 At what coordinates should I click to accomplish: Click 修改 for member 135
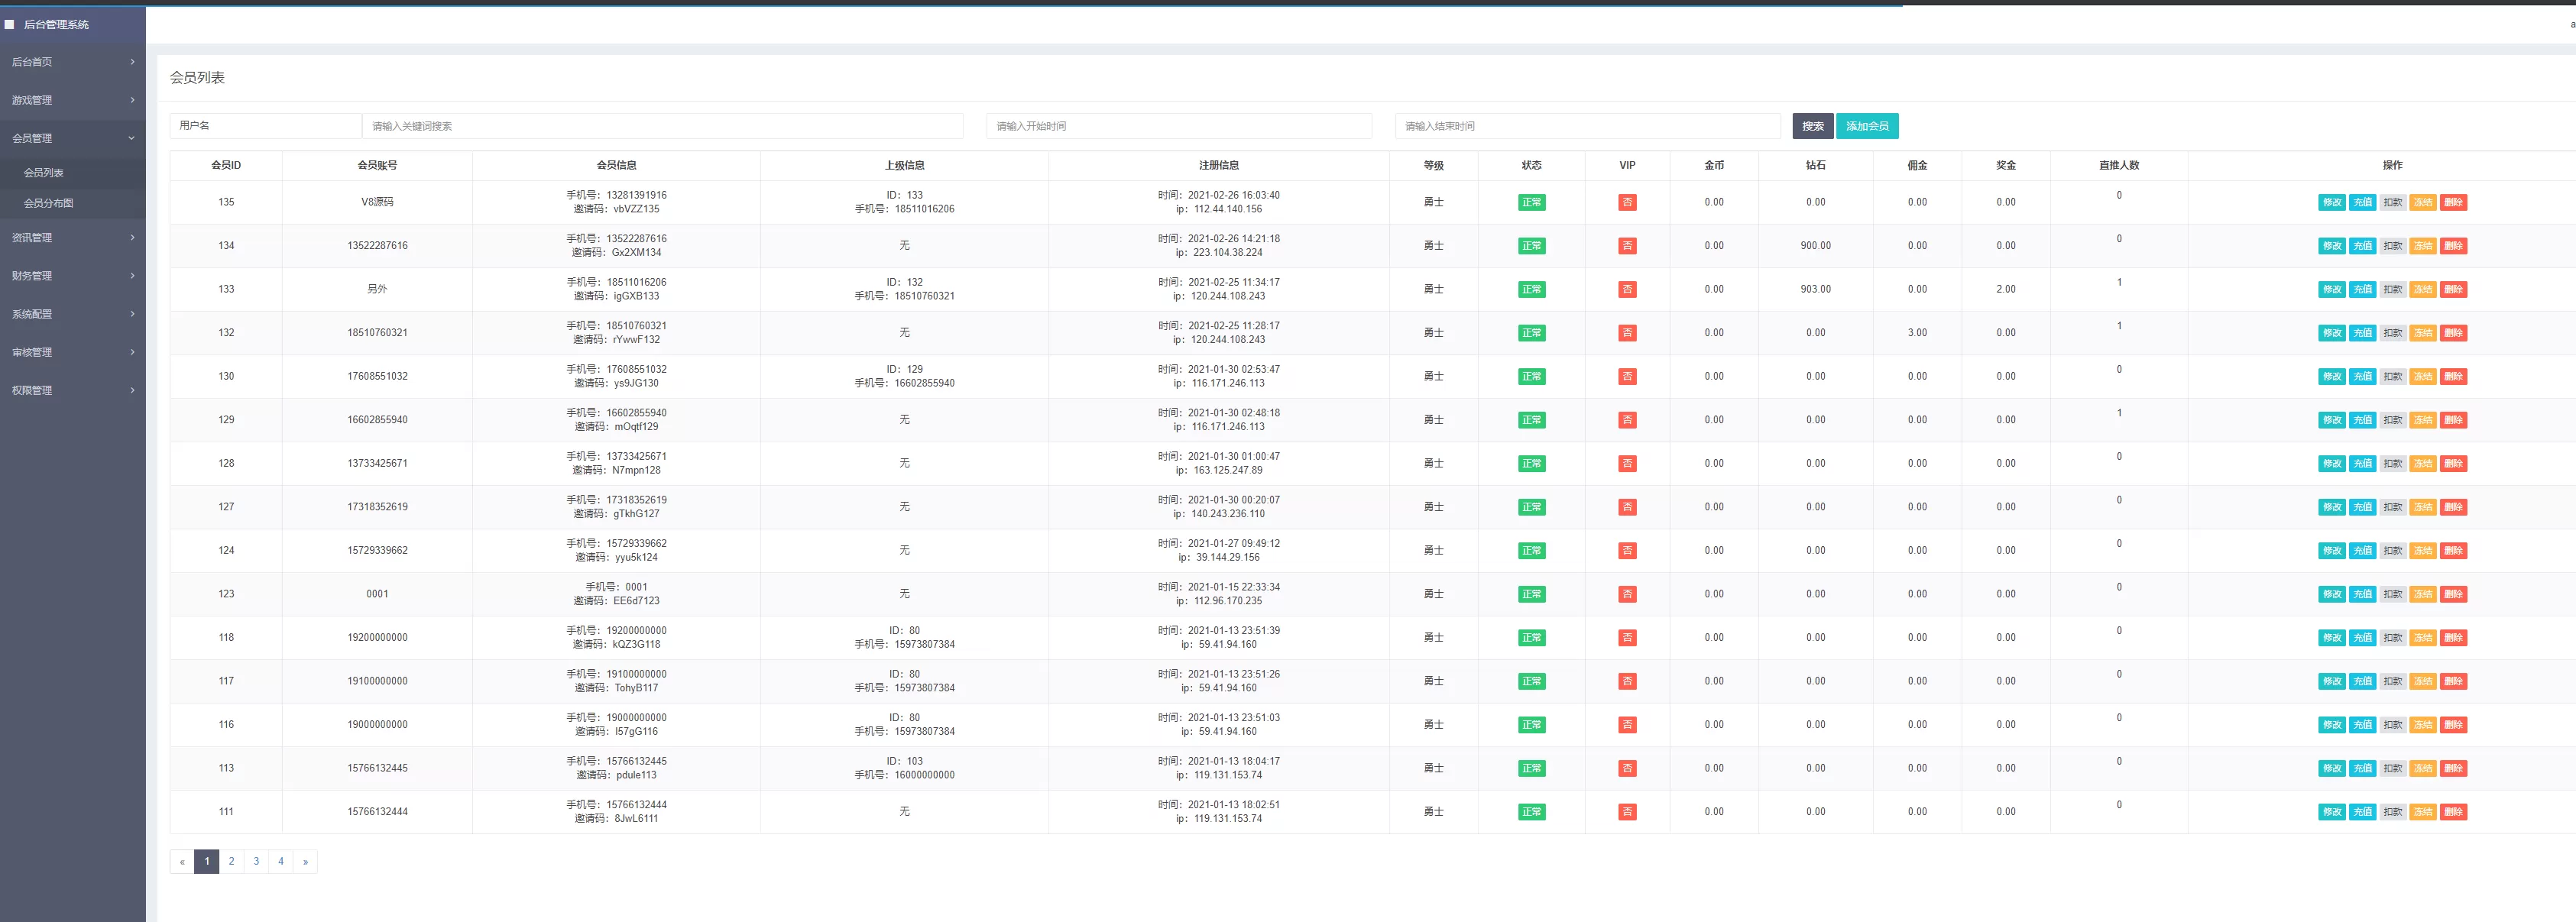2331,202
